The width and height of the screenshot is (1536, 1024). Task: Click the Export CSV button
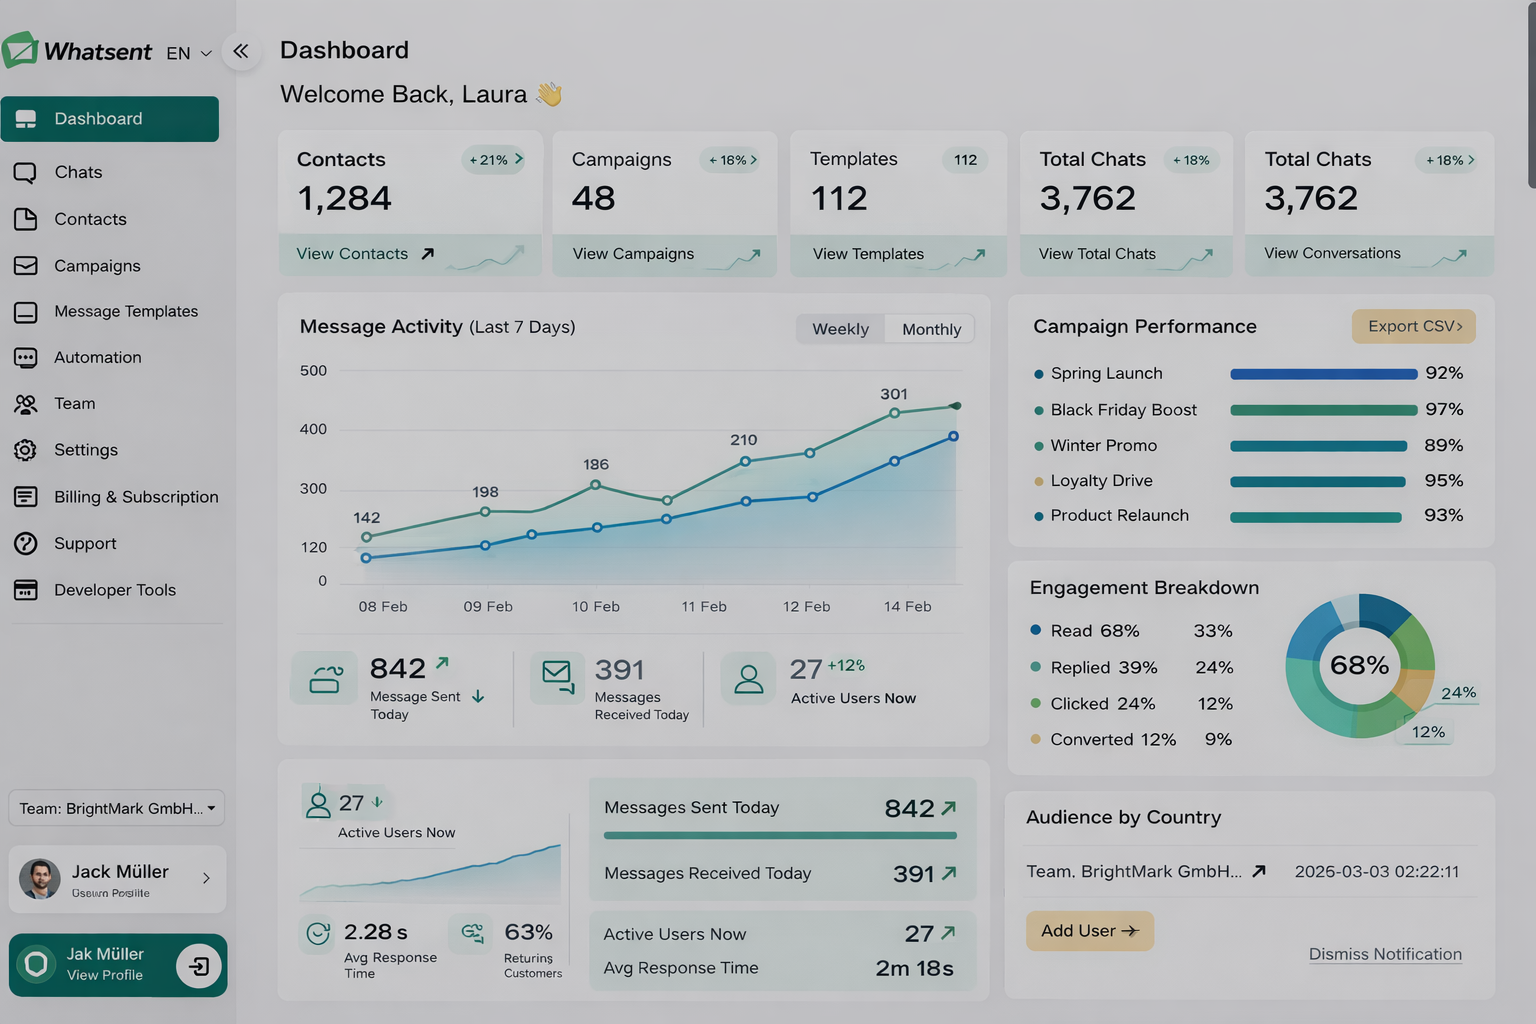(1413, 326)
